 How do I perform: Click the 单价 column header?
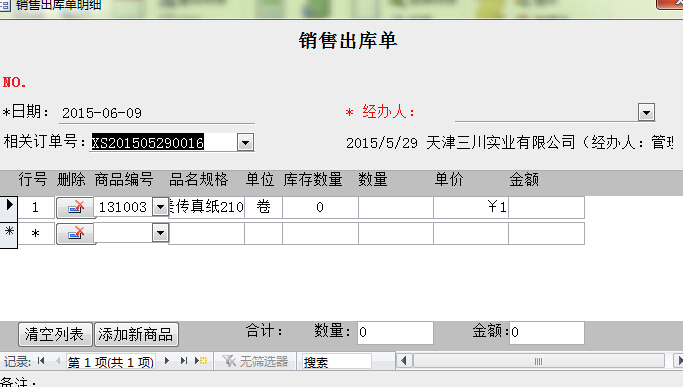[449, 180]
